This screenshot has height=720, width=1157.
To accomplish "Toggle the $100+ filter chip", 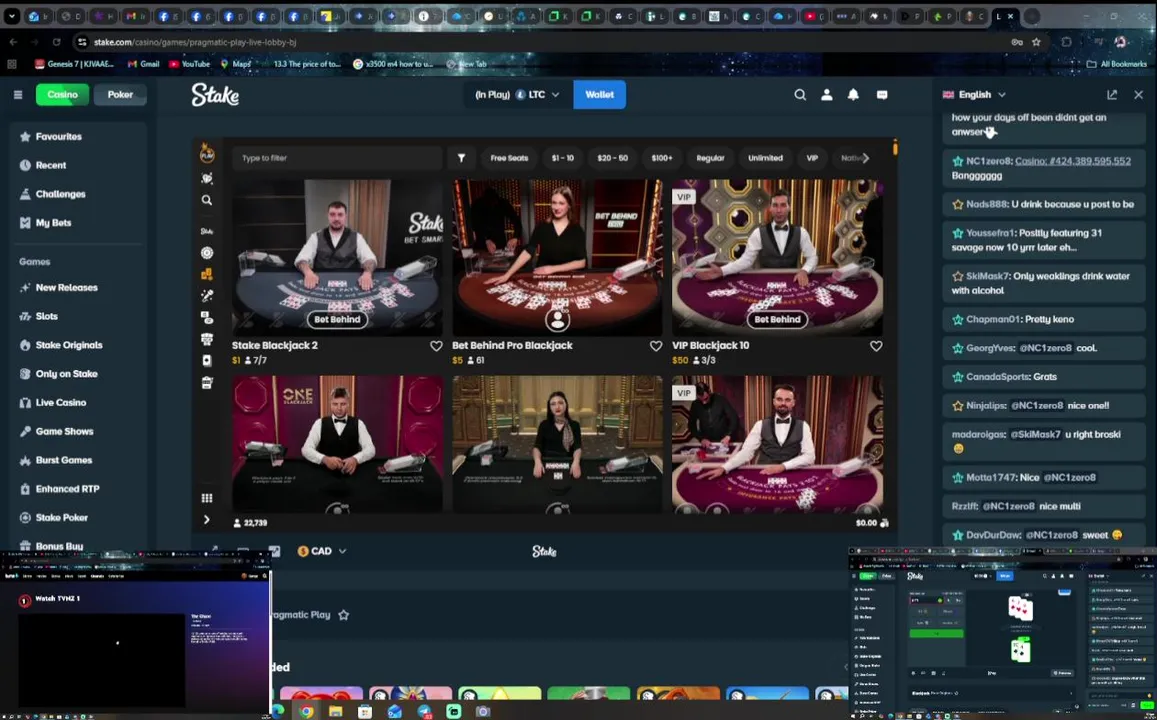I will click(662, 158).
